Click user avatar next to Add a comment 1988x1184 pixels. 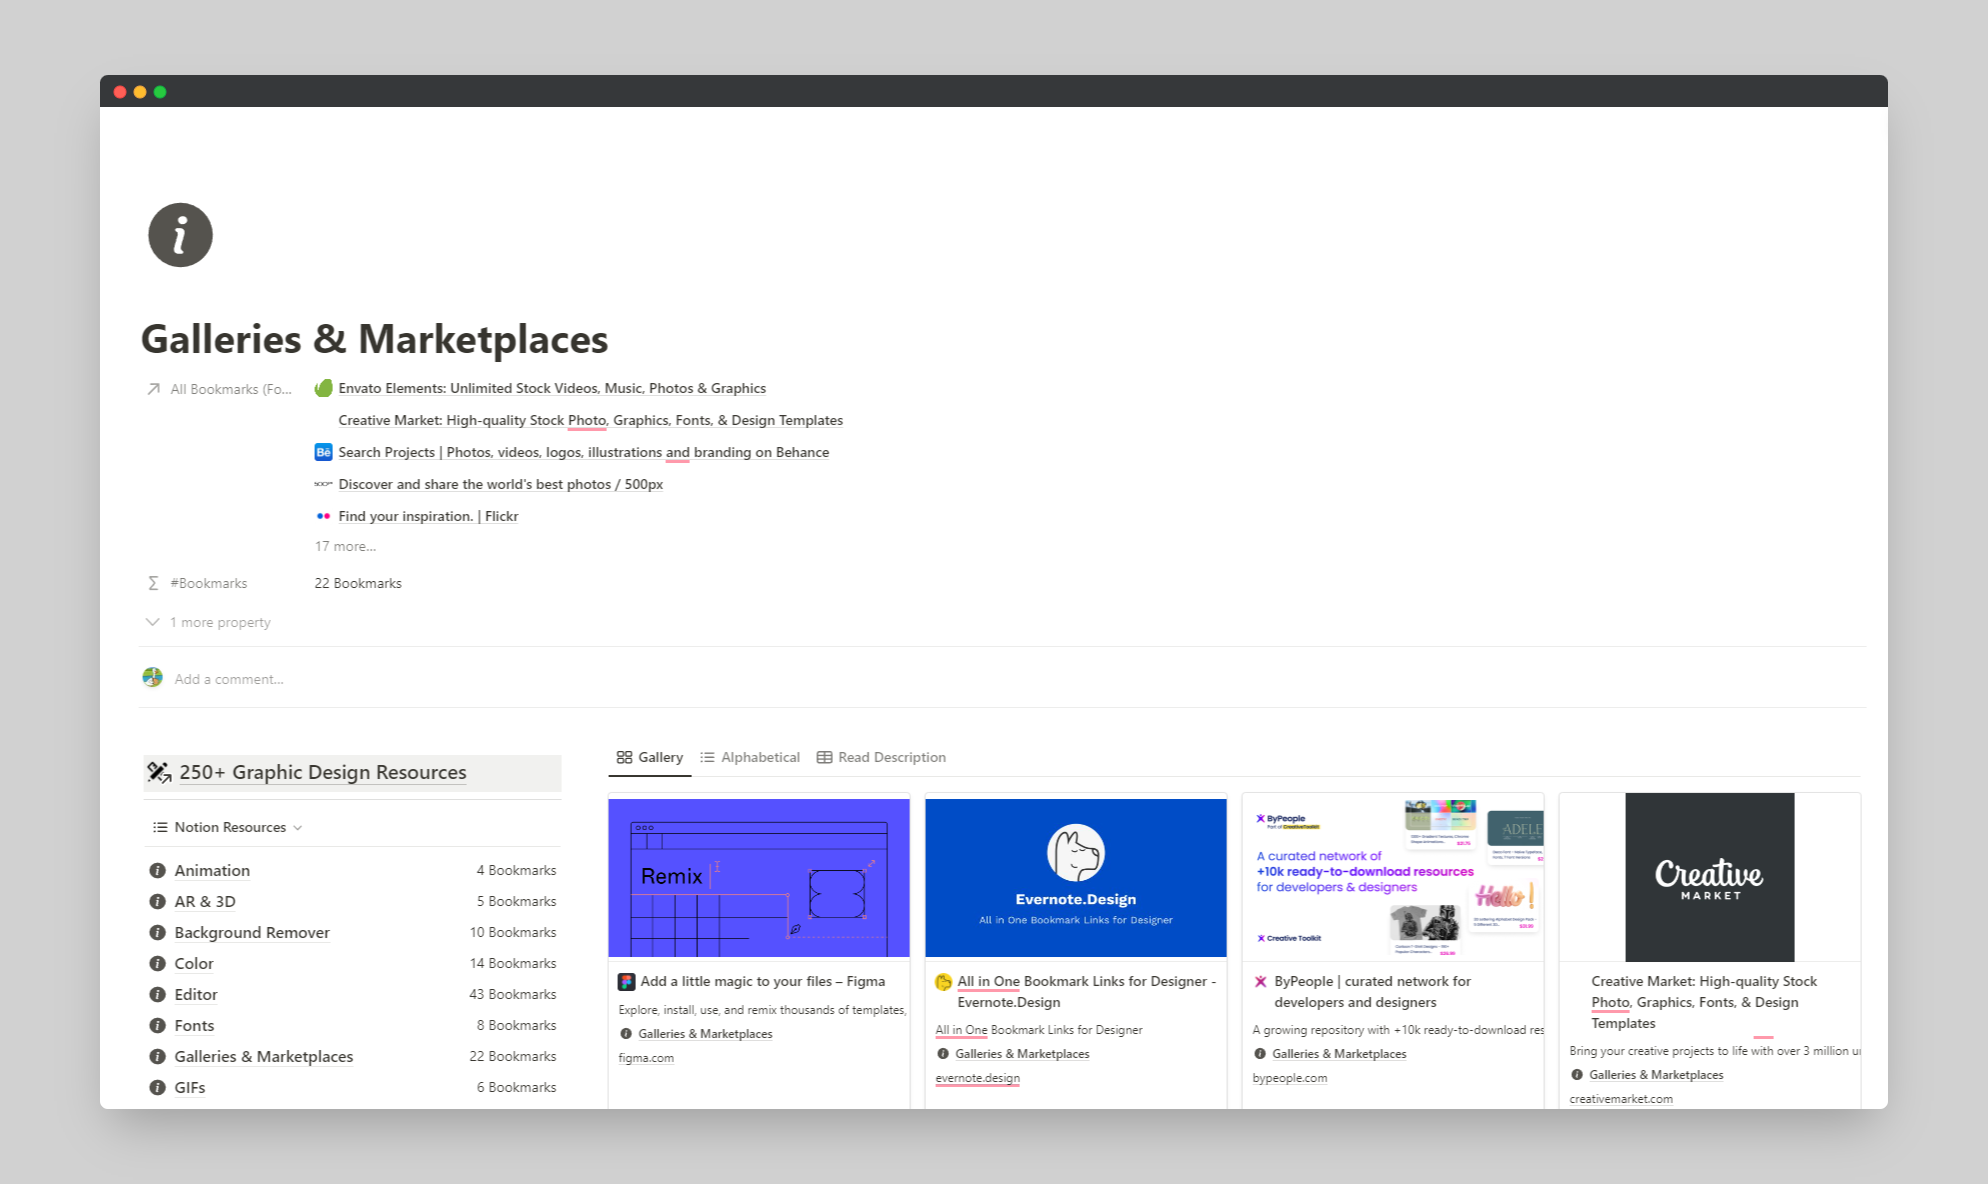(x=152, y=678)
